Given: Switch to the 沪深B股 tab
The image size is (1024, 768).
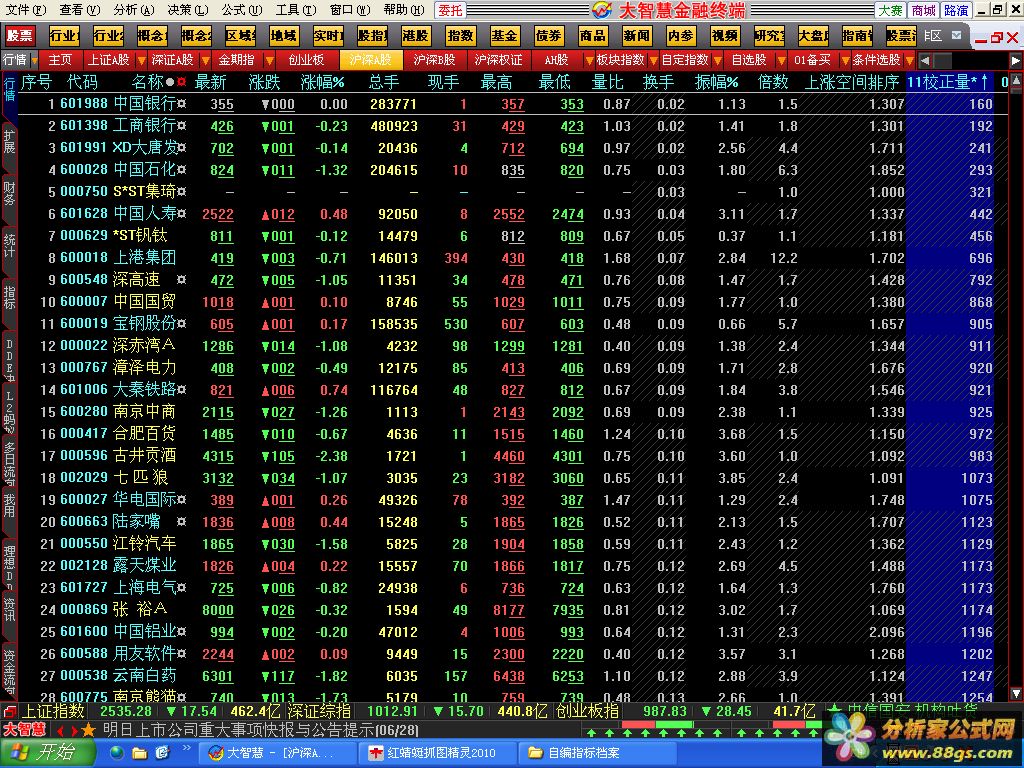Looking at the screenshot, I should pyautogui.click(x=434, y=60).
